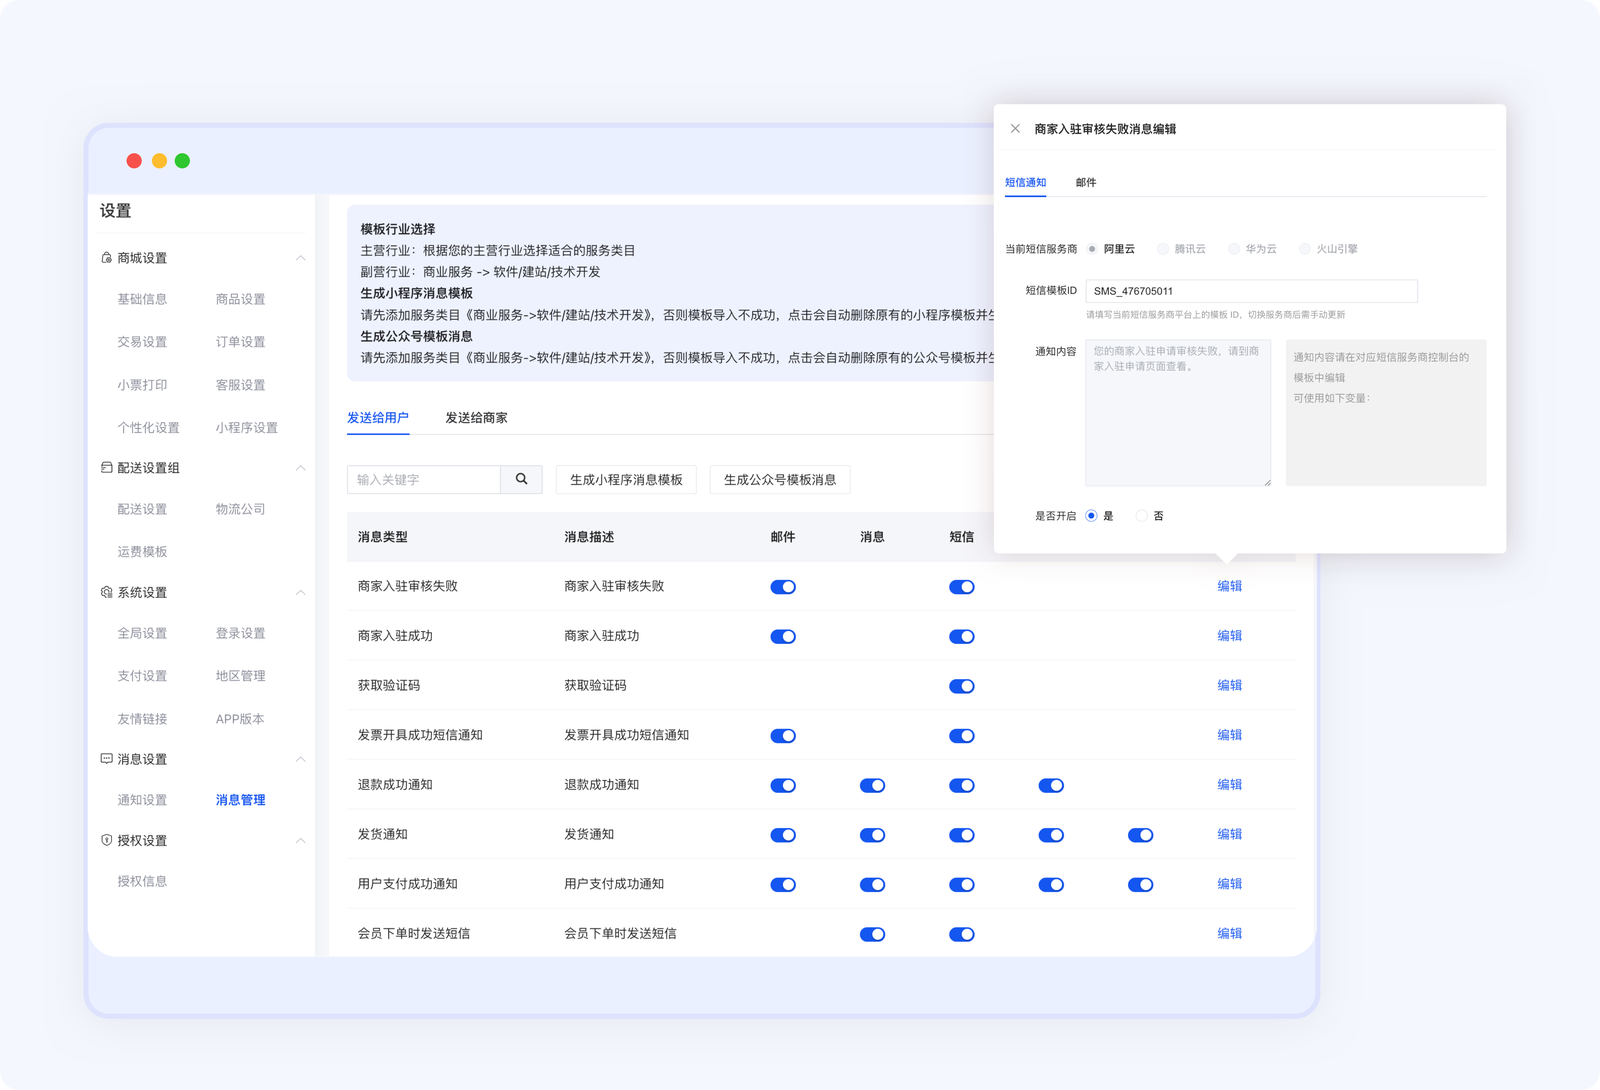Click the 消息设置 message icon
1600x1090 pixels.
(x=106, y=759)
